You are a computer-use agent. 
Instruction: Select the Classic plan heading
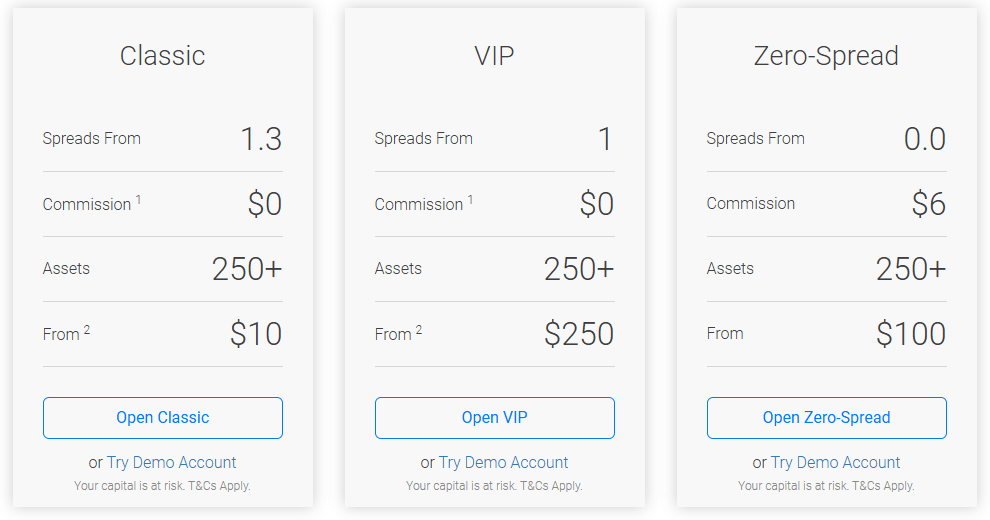(x=163, y=56)
